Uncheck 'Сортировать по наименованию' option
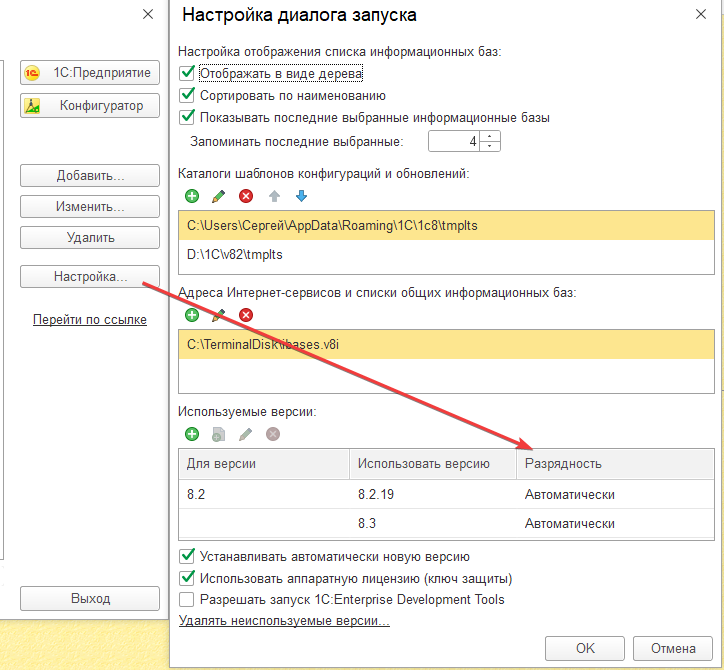The image size is (724, 670). pos(186,95)
